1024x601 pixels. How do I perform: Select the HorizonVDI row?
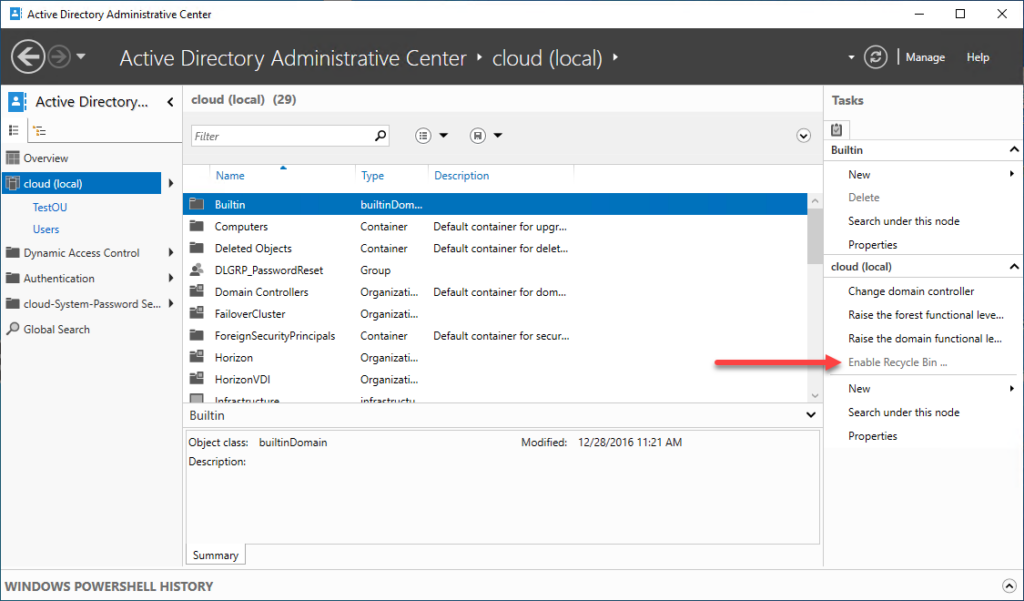point(495,380)
